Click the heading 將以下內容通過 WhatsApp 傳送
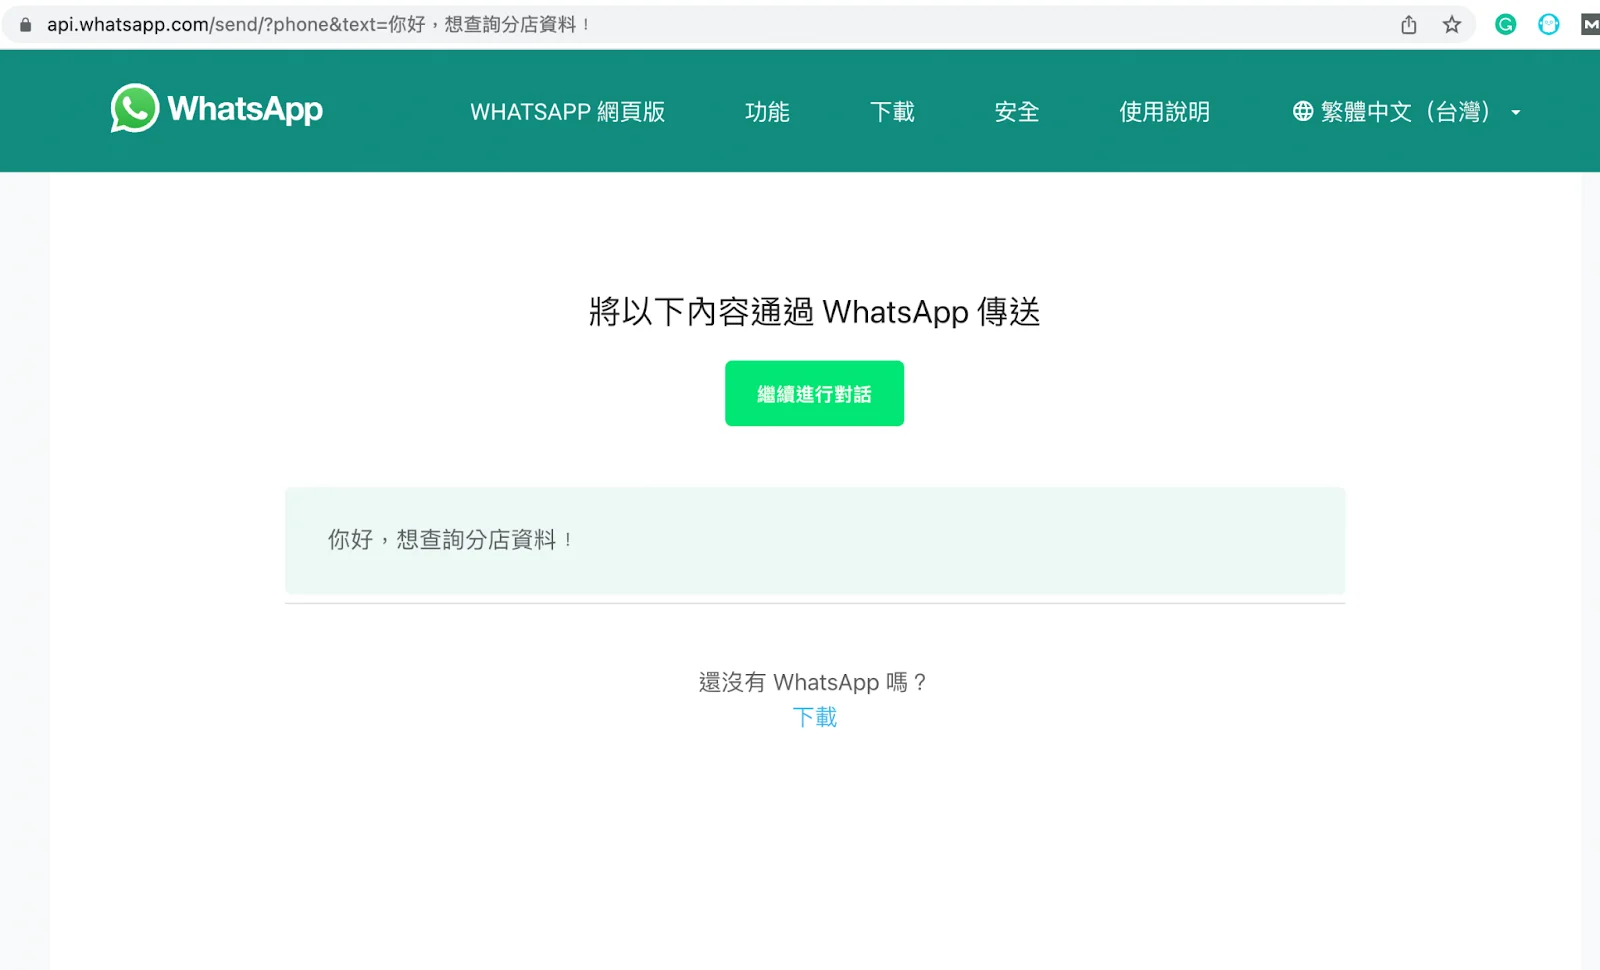Screen dimensions: 1600x970 click(814, 311)
